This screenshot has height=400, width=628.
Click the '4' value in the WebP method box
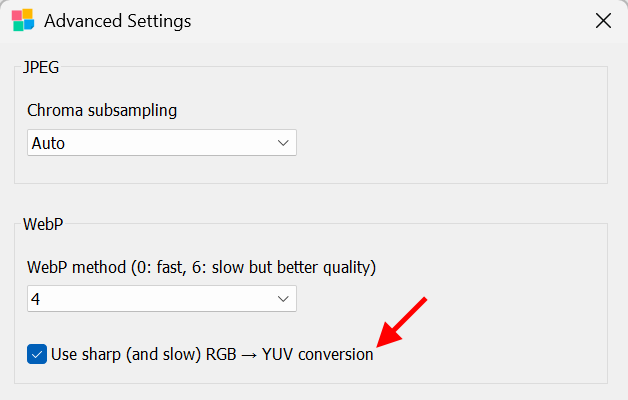pos(36,299)
